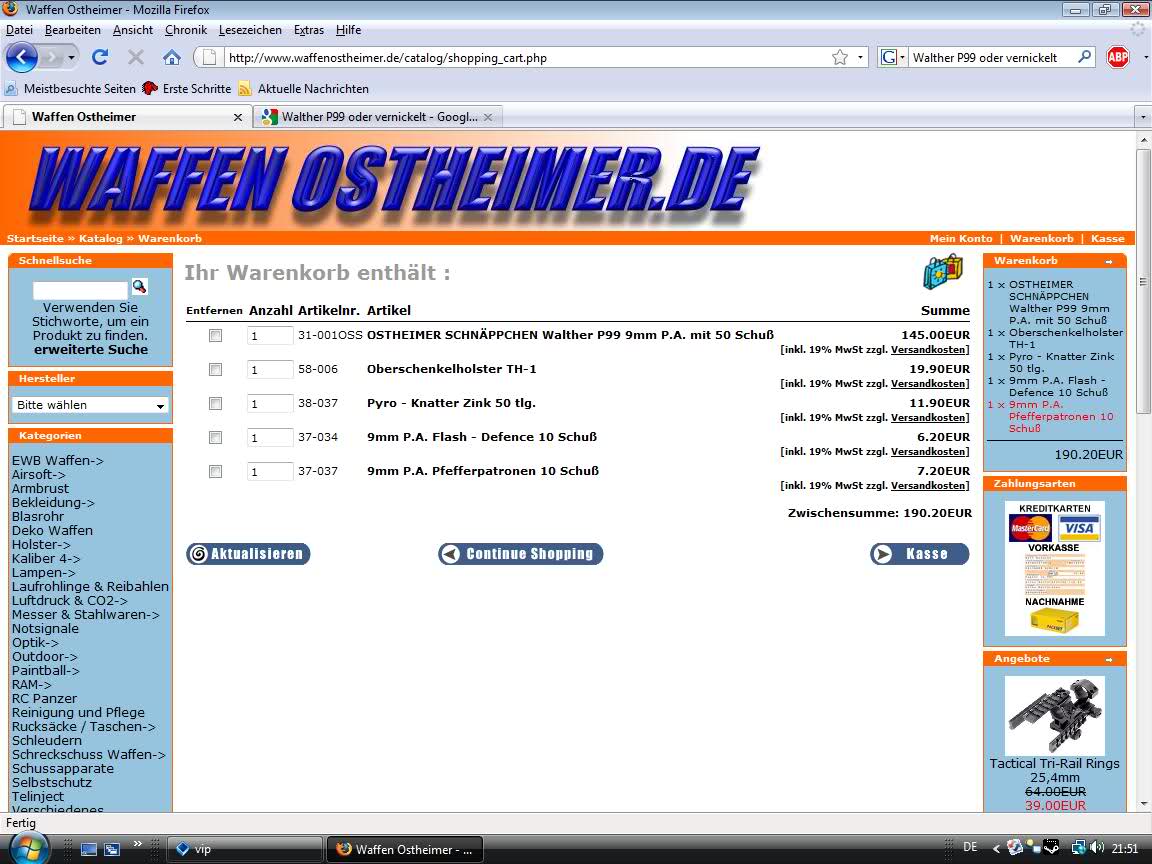This screenshot has height=864, width=1152.
Task: Open the Windows Start orb
Action: coord(29,848)
